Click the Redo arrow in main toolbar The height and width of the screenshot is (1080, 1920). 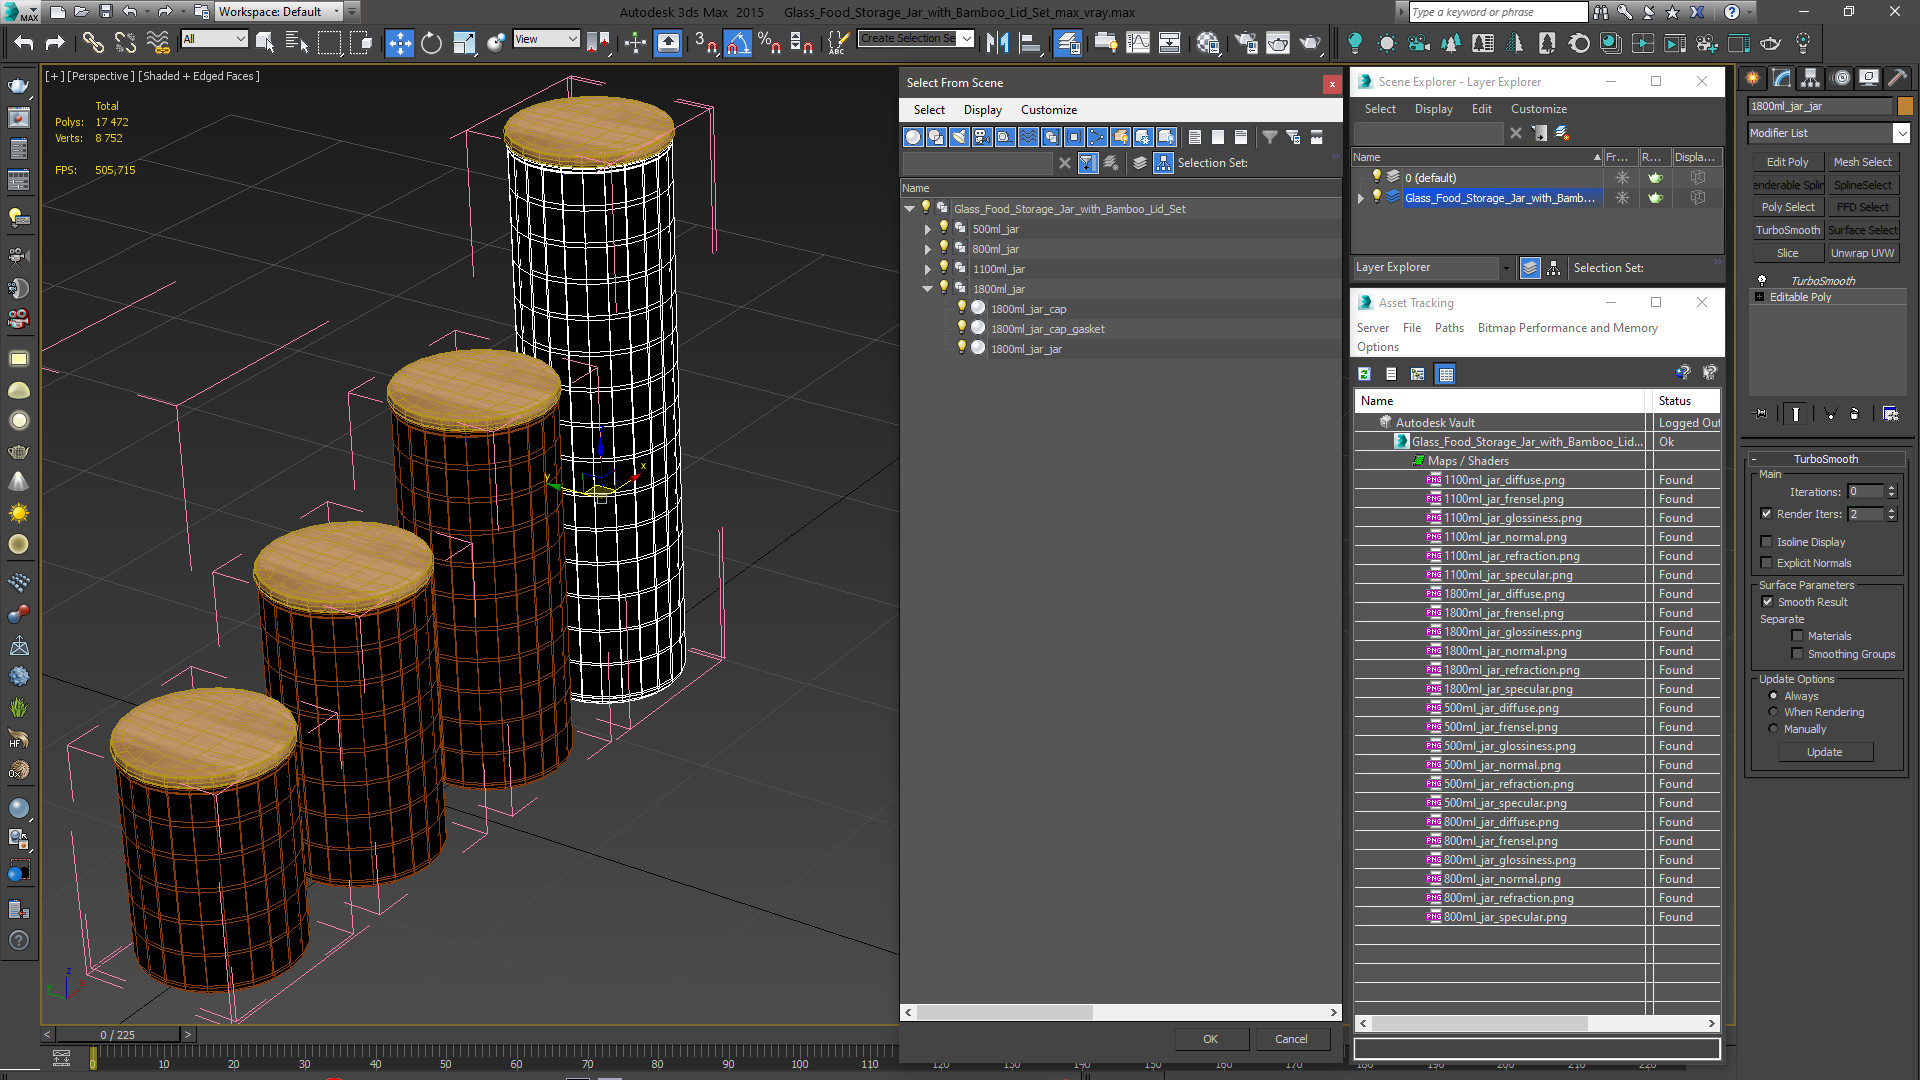pyautogui.click(x=56, y=42)
